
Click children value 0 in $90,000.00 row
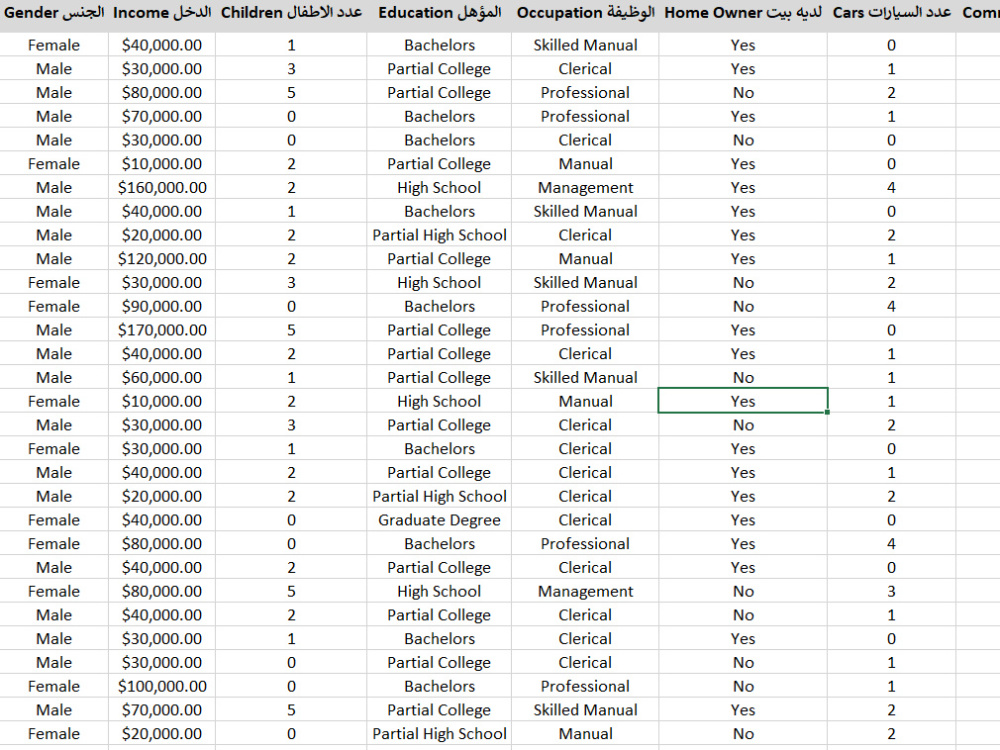click(x=291, y=306)
